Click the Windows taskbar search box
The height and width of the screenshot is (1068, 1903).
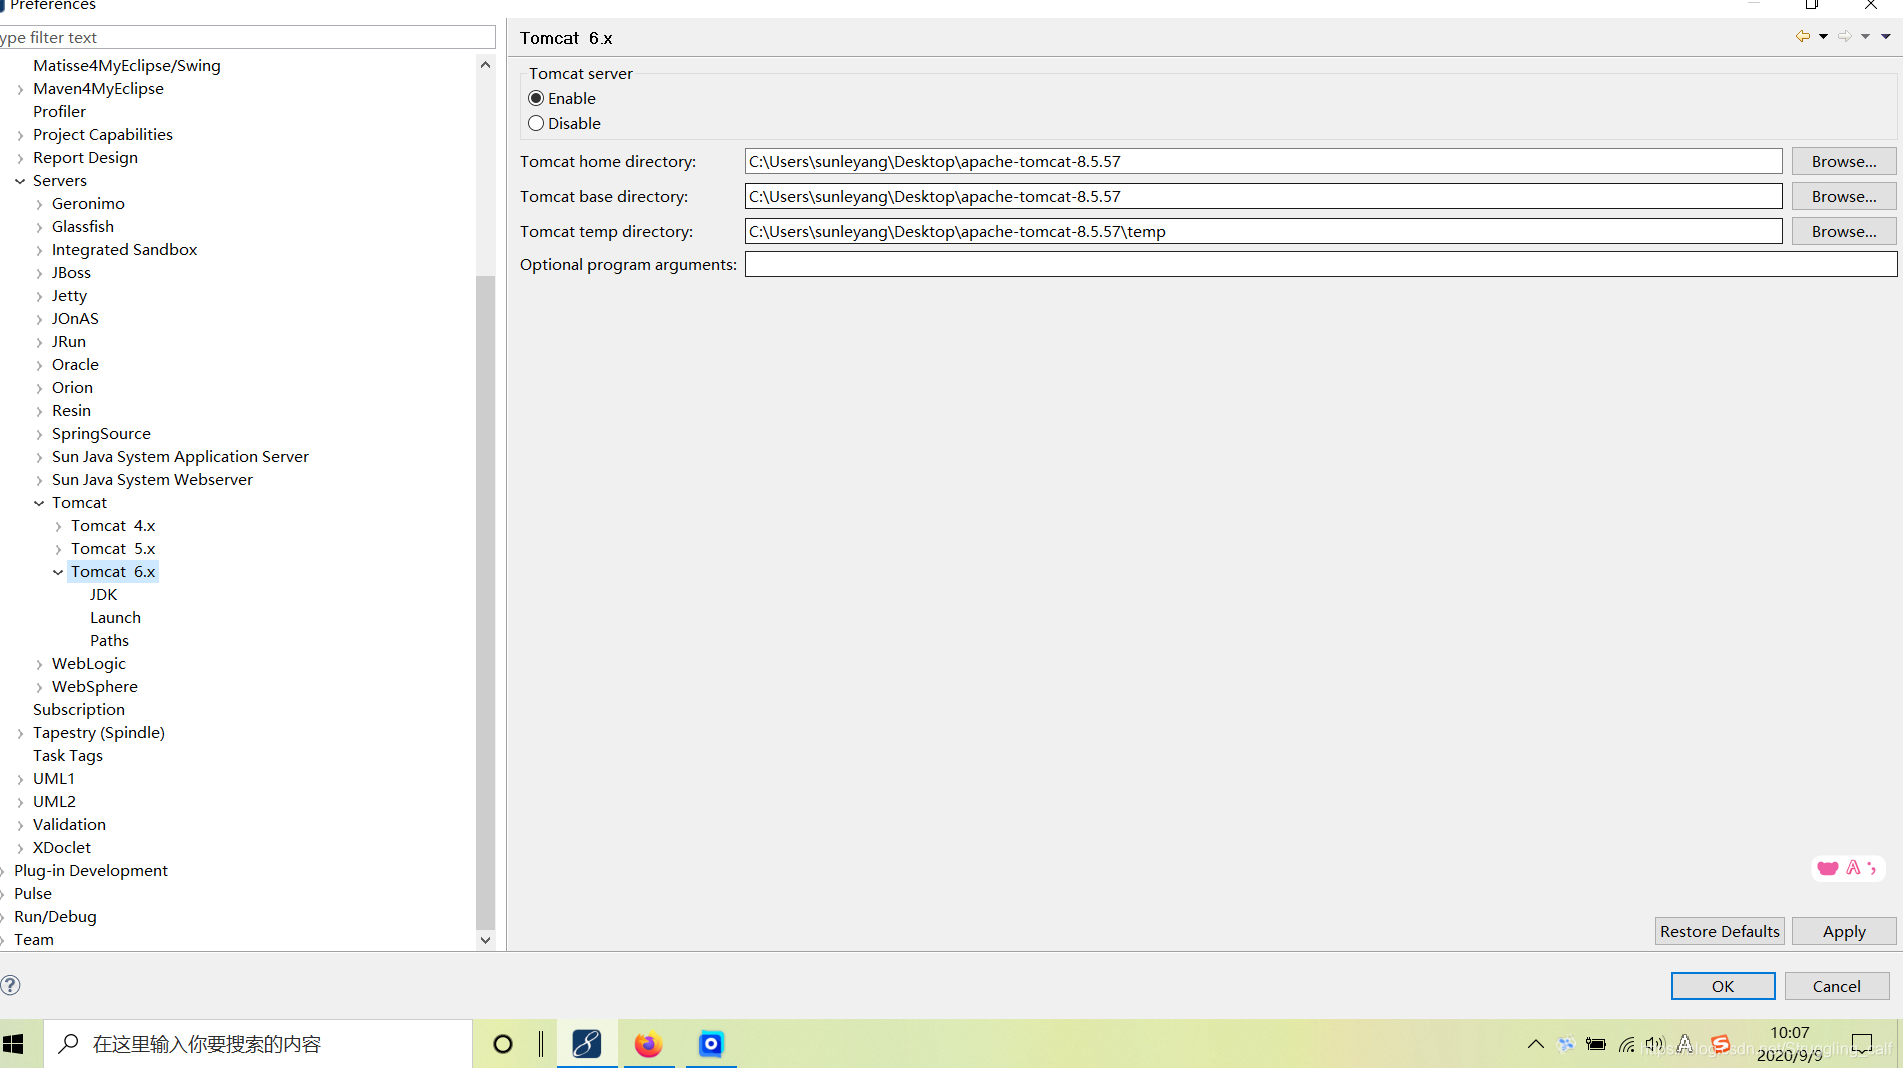[x=258, y=1044]
